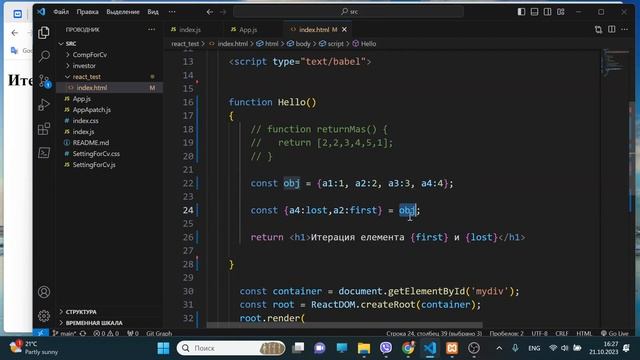Click body breadcrumb segment
The image size is (640, 360).
tap(302, 44)
